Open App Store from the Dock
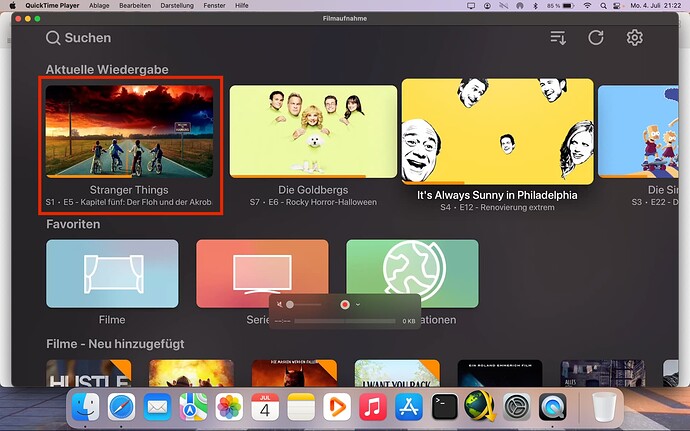 (409, 407)
